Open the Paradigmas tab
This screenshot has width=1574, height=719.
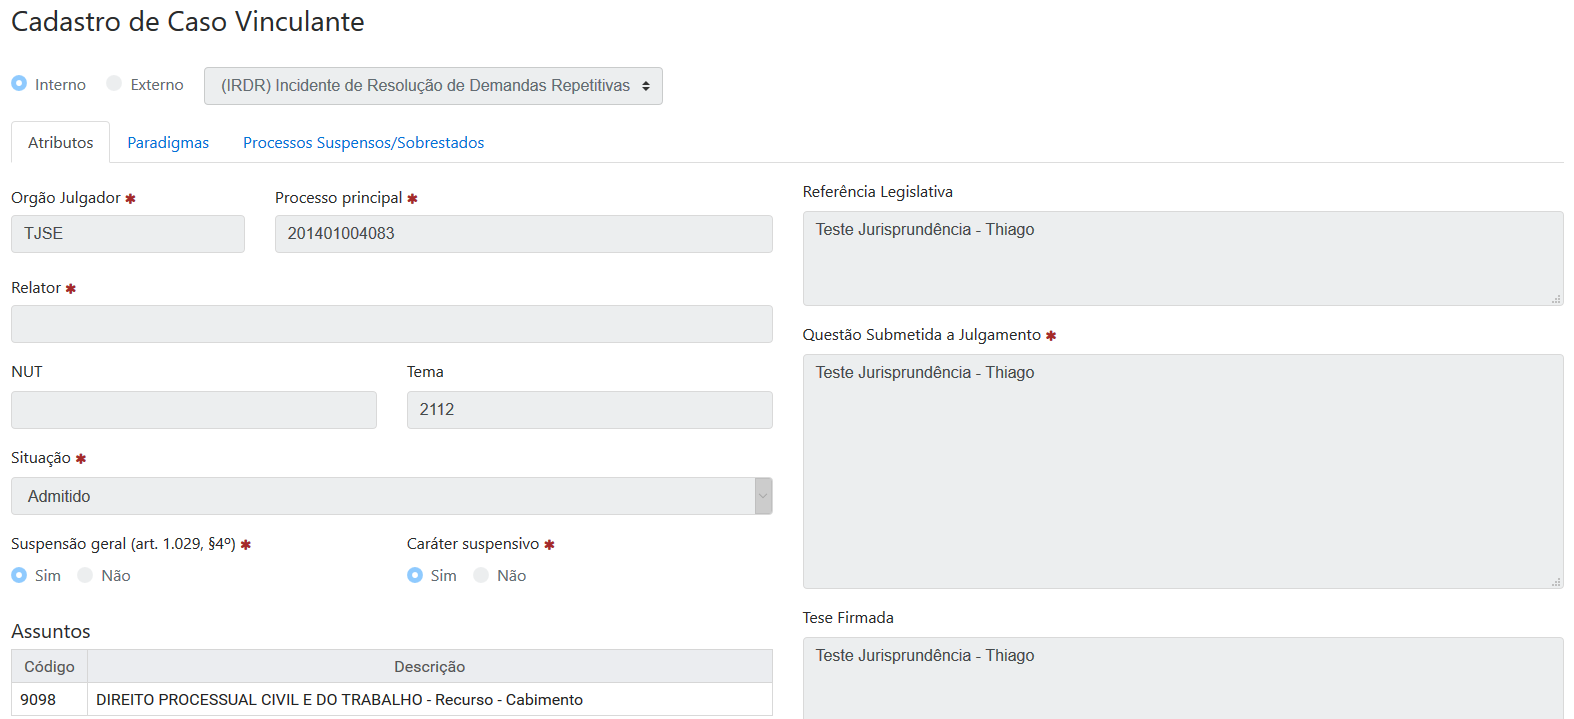(168, 143)
